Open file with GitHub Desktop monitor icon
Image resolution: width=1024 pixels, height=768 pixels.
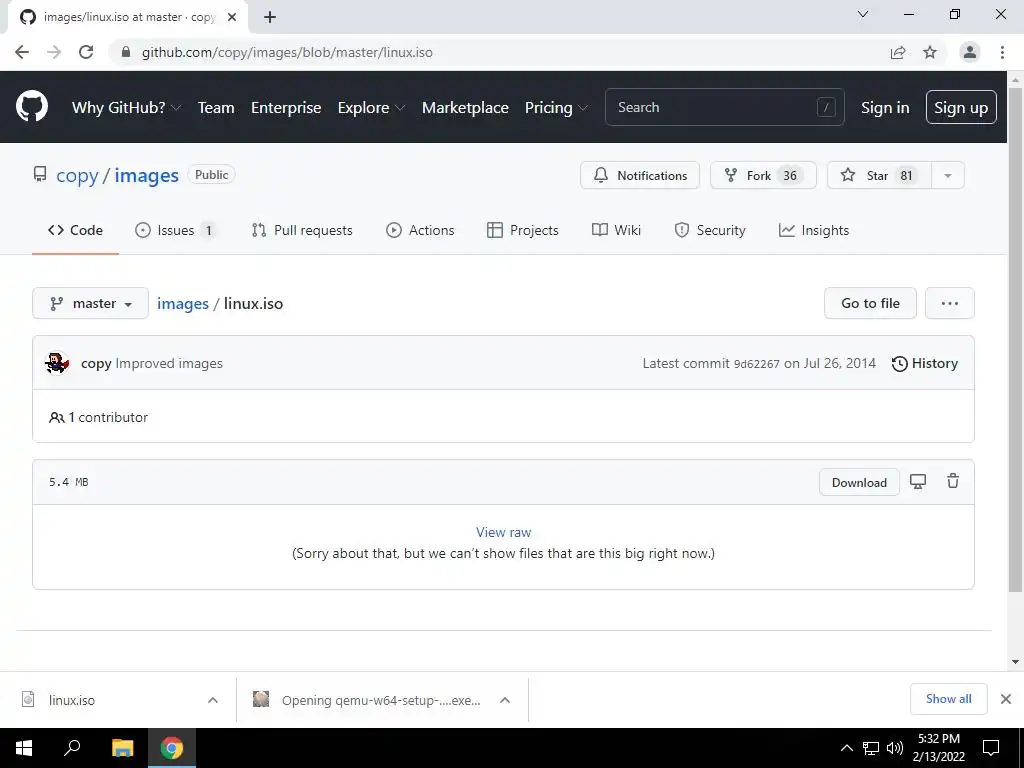[x=918, y=481]
